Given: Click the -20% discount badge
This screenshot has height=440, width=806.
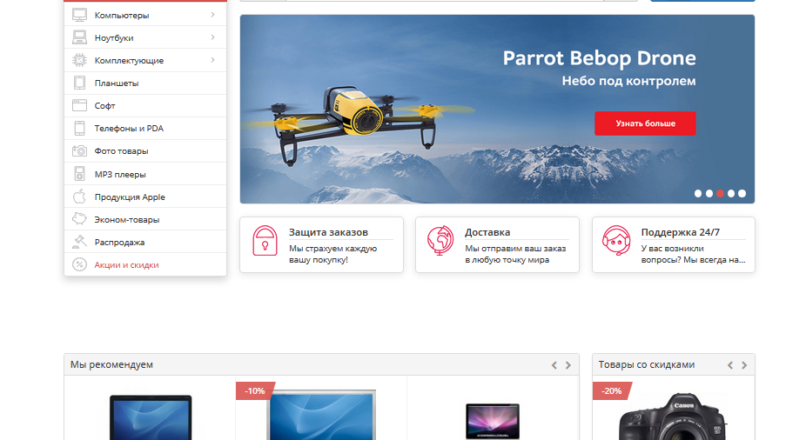Looking at the screenshot, I should click(611, 391).
